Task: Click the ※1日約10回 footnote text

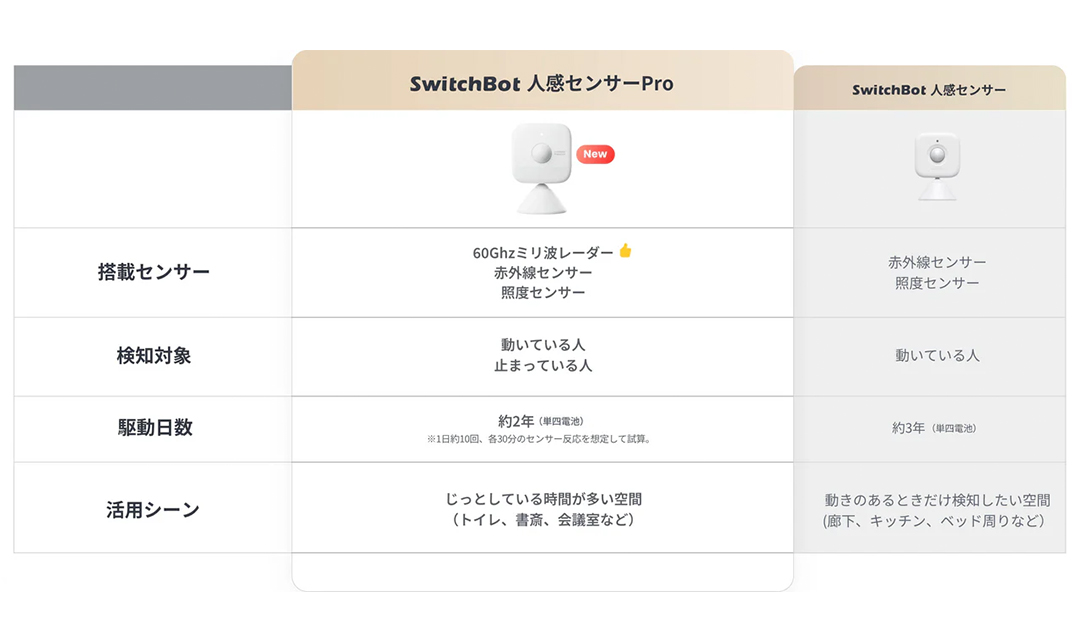Action: point(538,439)
